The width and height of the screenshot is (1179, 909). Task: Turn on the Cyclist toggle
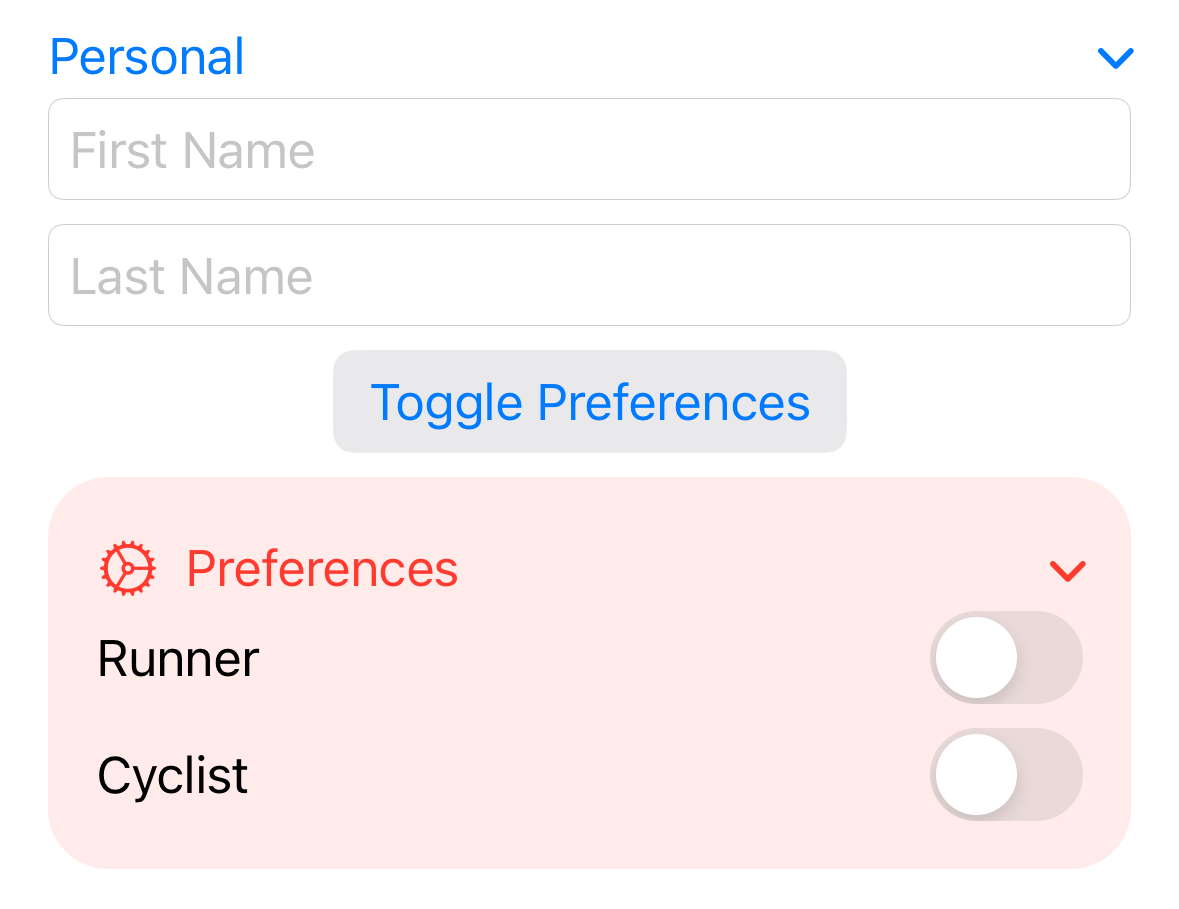pyautogui.click(x=1006, y=775)
